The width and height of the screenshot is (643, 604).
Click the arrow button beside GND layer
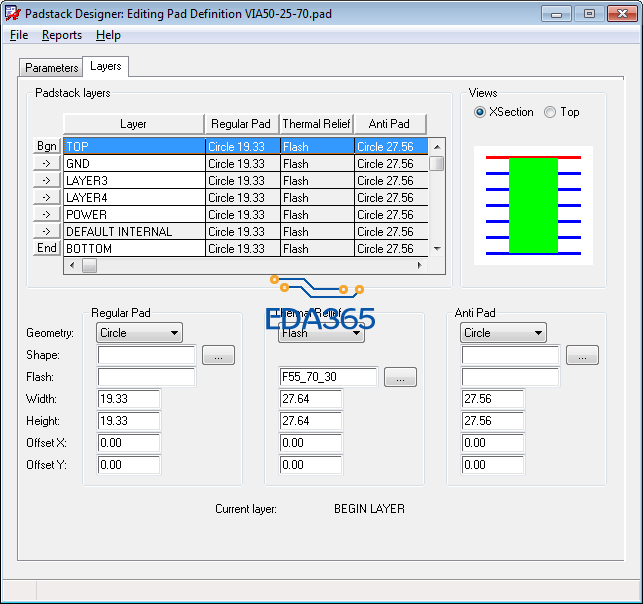pos(47,163)
